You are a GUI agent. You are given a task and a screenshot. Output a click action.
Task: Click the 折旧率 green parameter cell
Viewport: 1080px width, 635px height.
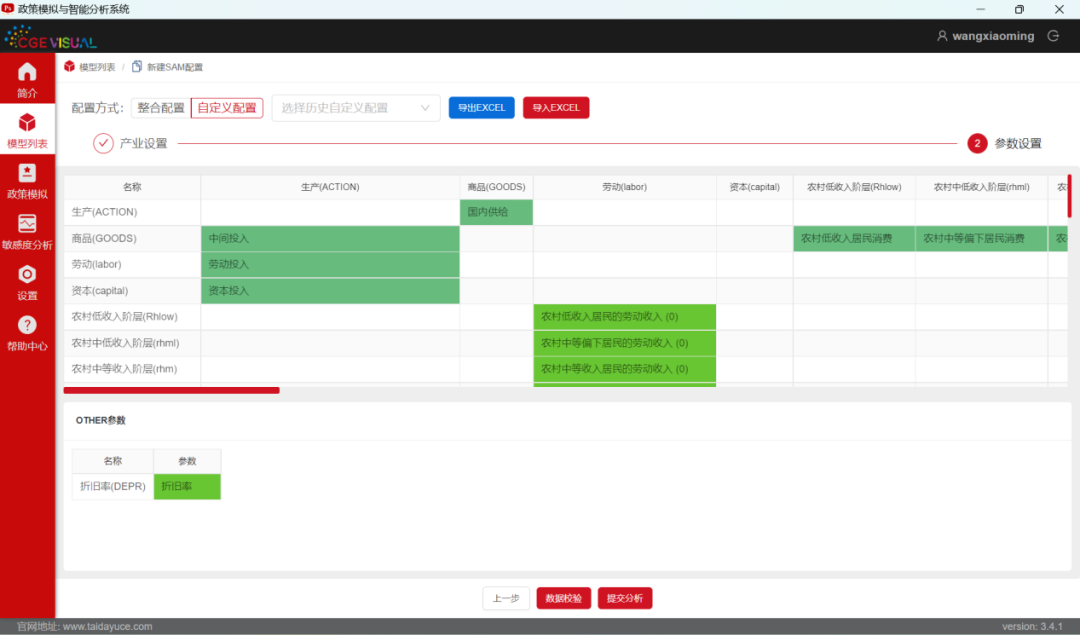pyautogui.click(x=187, y=486)
